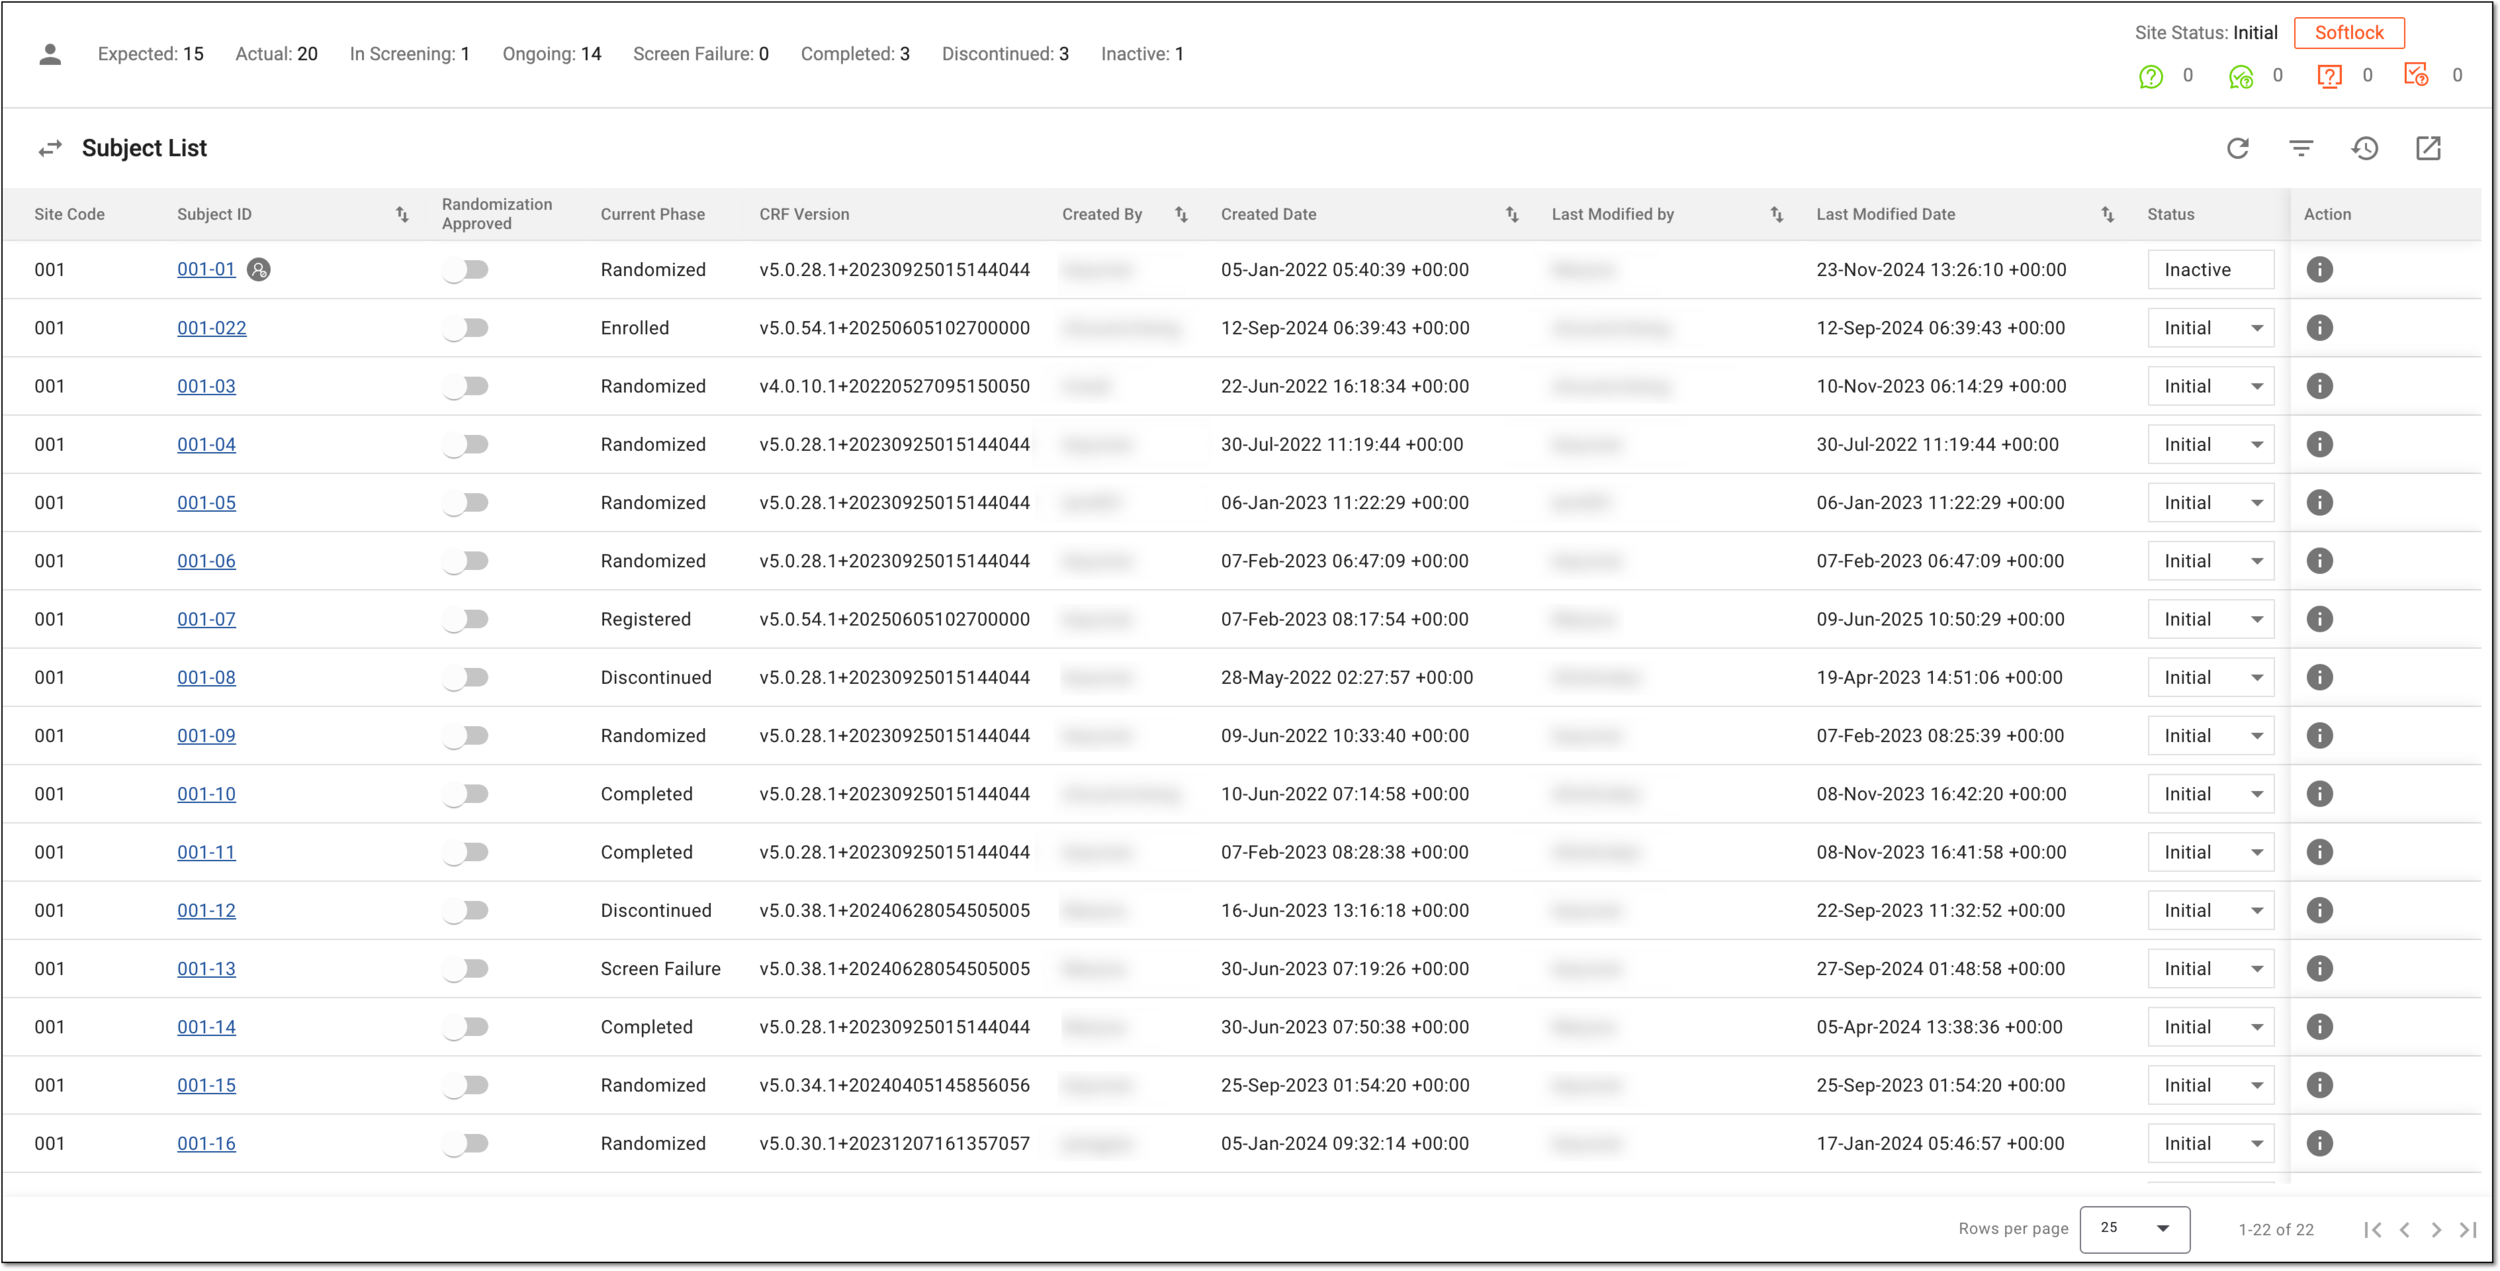Image resolution: width=2500 pixels, height=1271 pixels.
Task: Open the history clock icon
Action: click(2365, 149)
